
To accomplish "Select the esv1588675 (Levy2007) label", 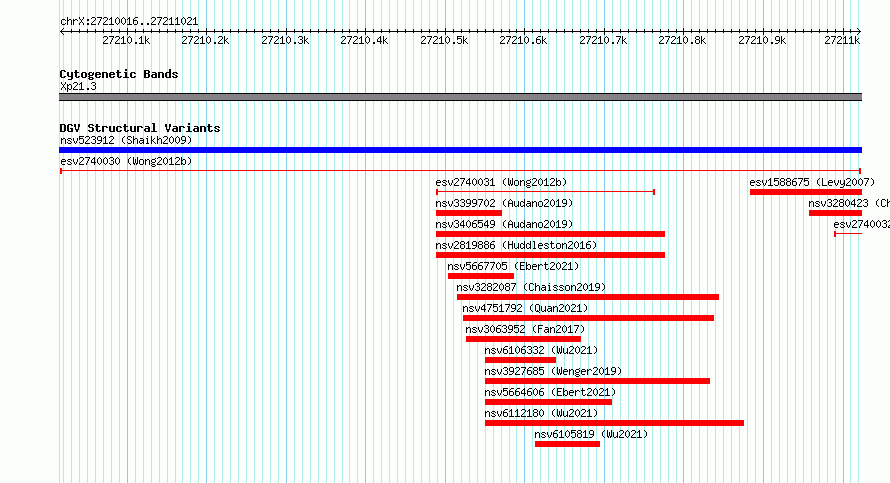I will click(812, 182).
